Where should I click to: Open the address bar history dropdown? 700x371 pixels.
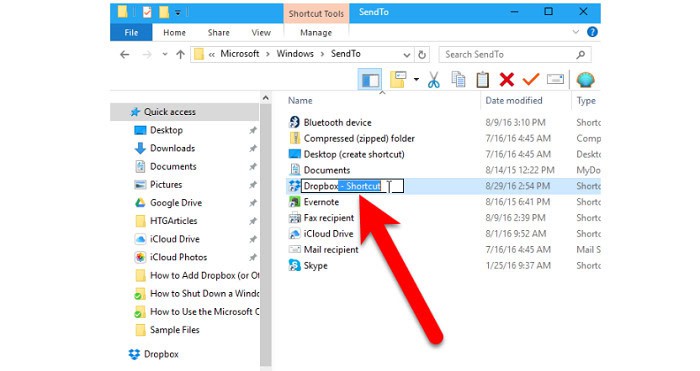[x=407, y=55]
